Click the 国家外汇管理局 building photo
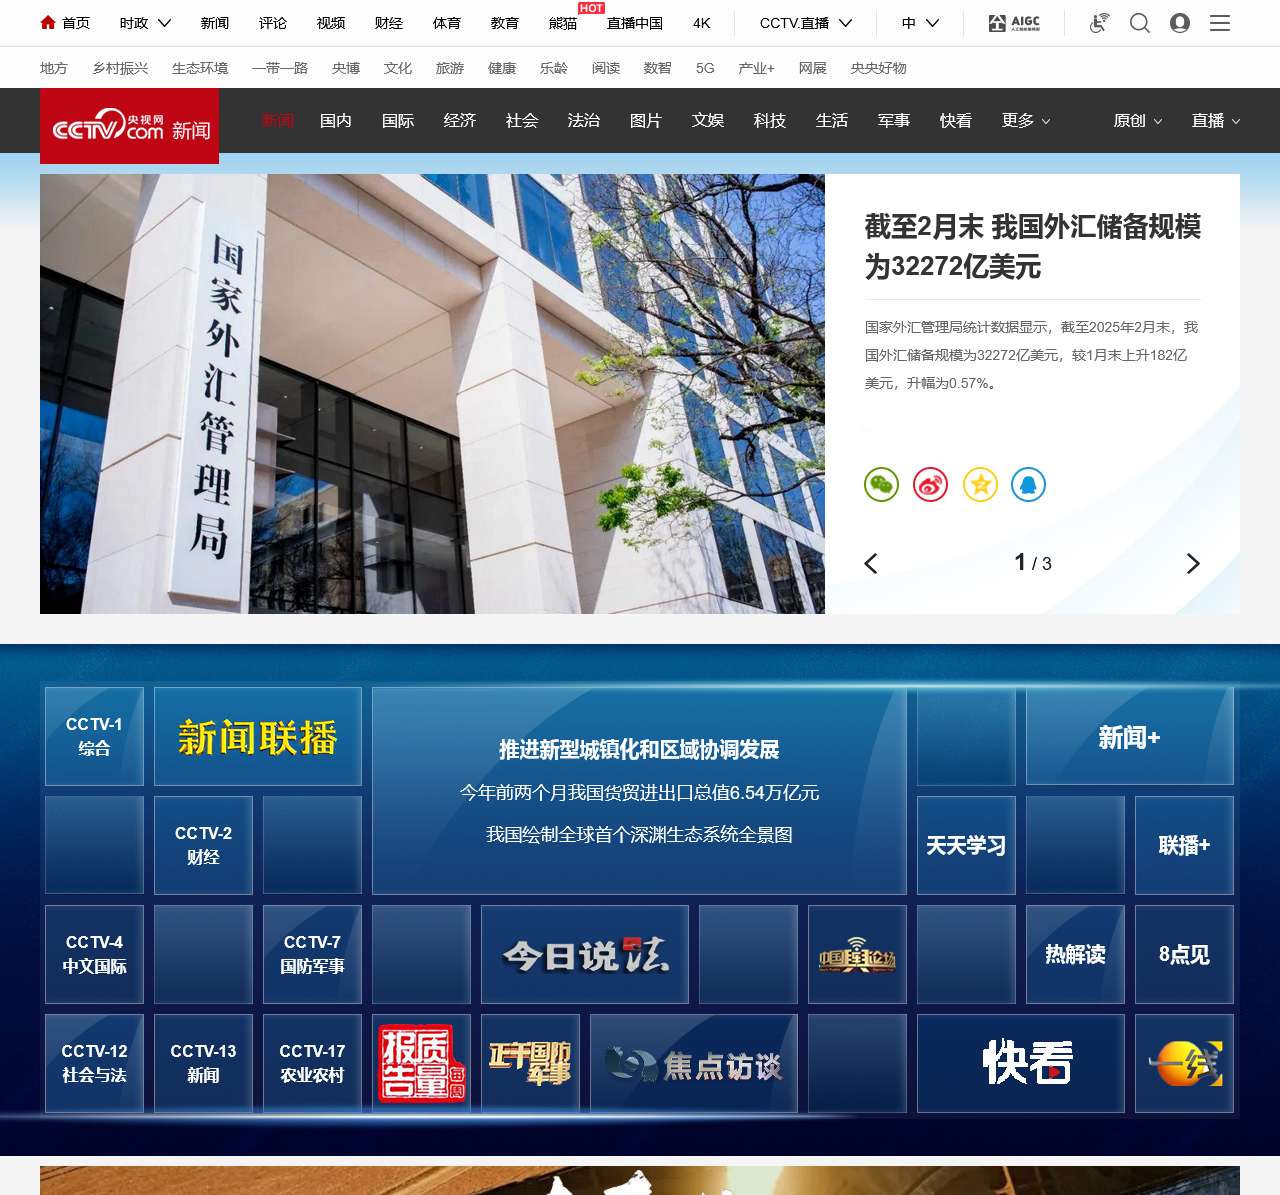The width and height of the screenshot is (1280, 1195). pos(432,394)
